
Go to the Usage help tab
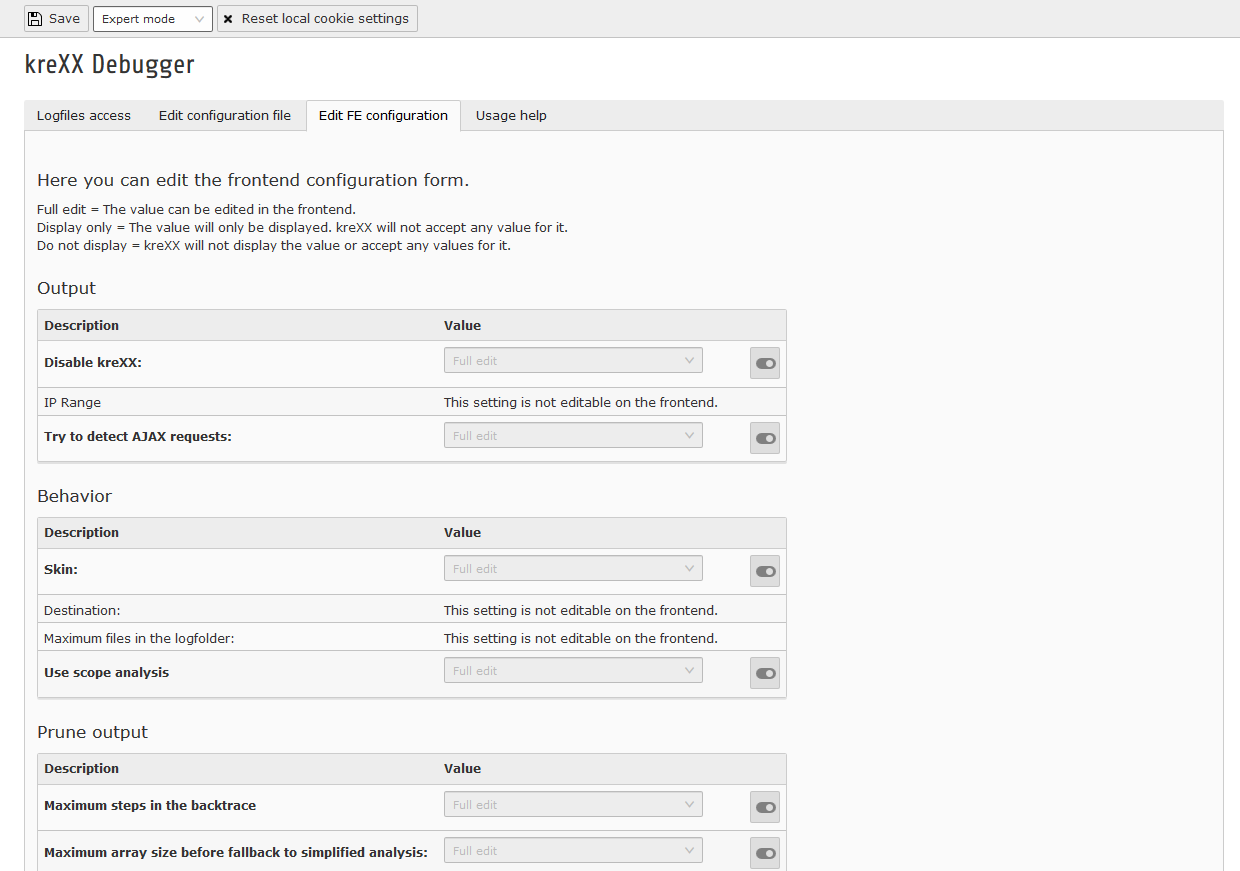pyautogui.click(x=511, y=116)
